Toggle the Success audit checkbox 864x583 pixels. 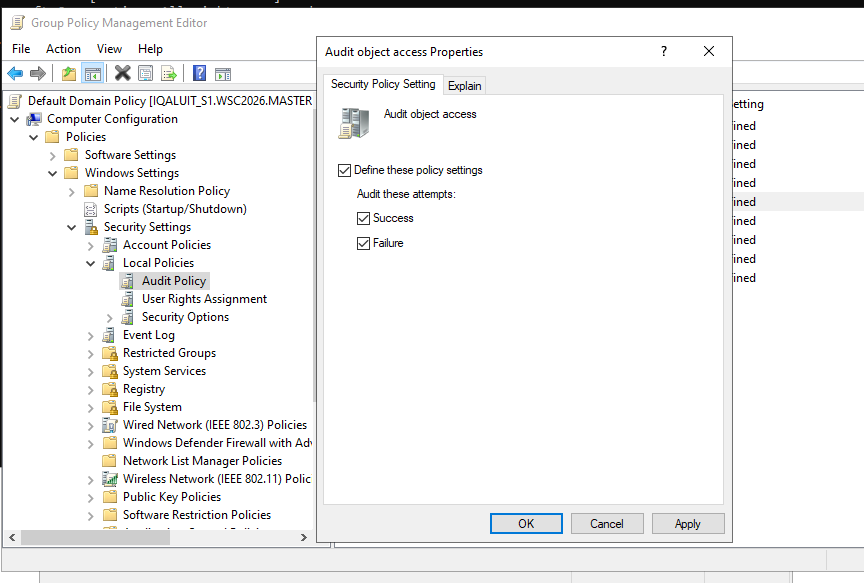(x=363, y=218)
